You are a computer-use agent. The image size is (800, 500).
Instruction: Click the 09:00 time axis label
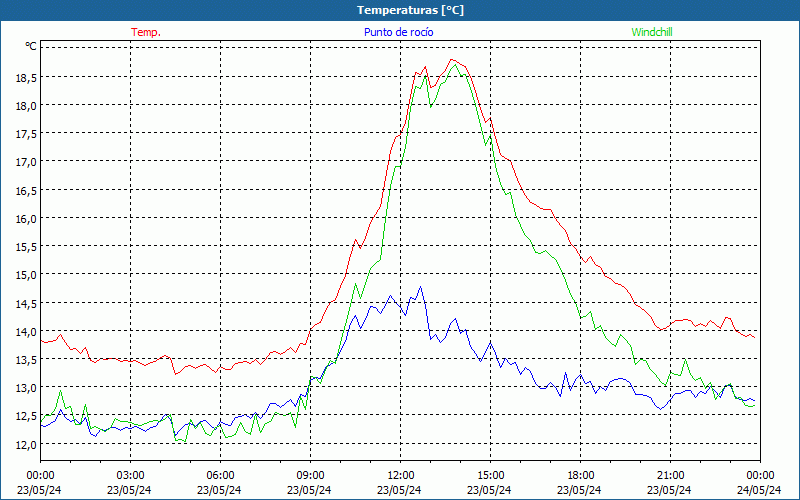(x=310, y=476)
